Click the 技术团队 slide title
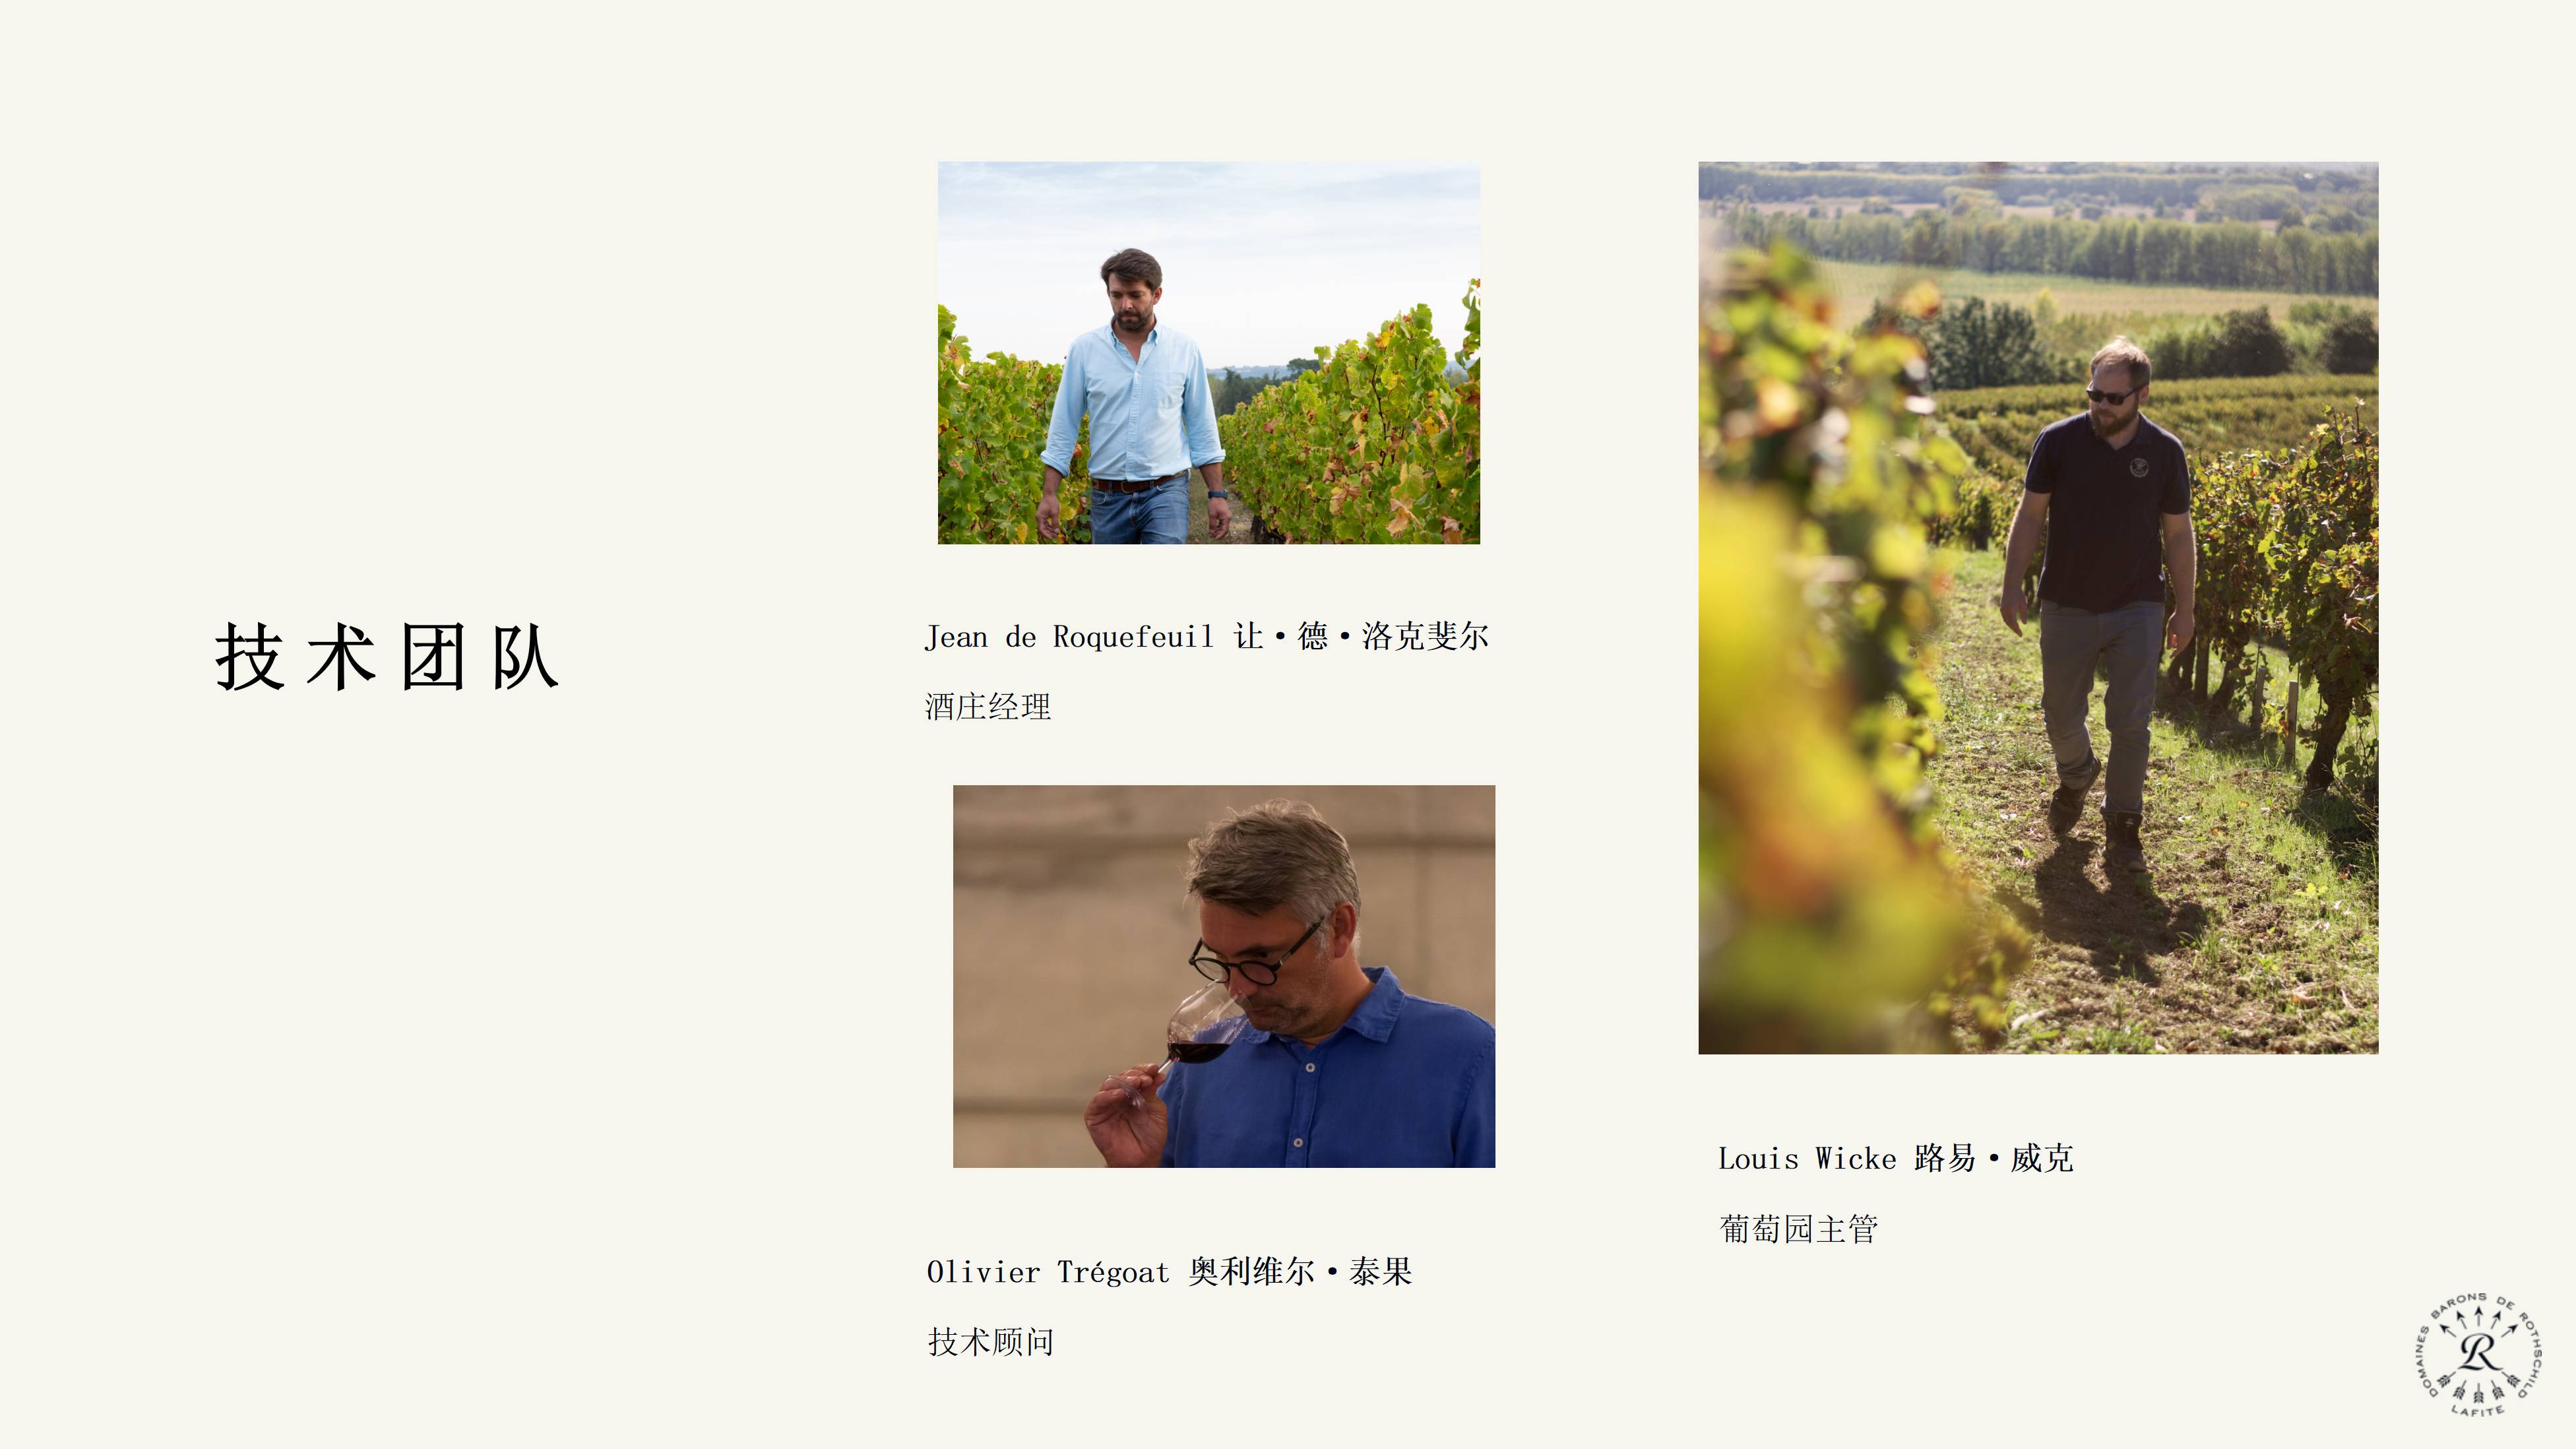This screenshot has width=2576, height=1449. pos(386,657)
